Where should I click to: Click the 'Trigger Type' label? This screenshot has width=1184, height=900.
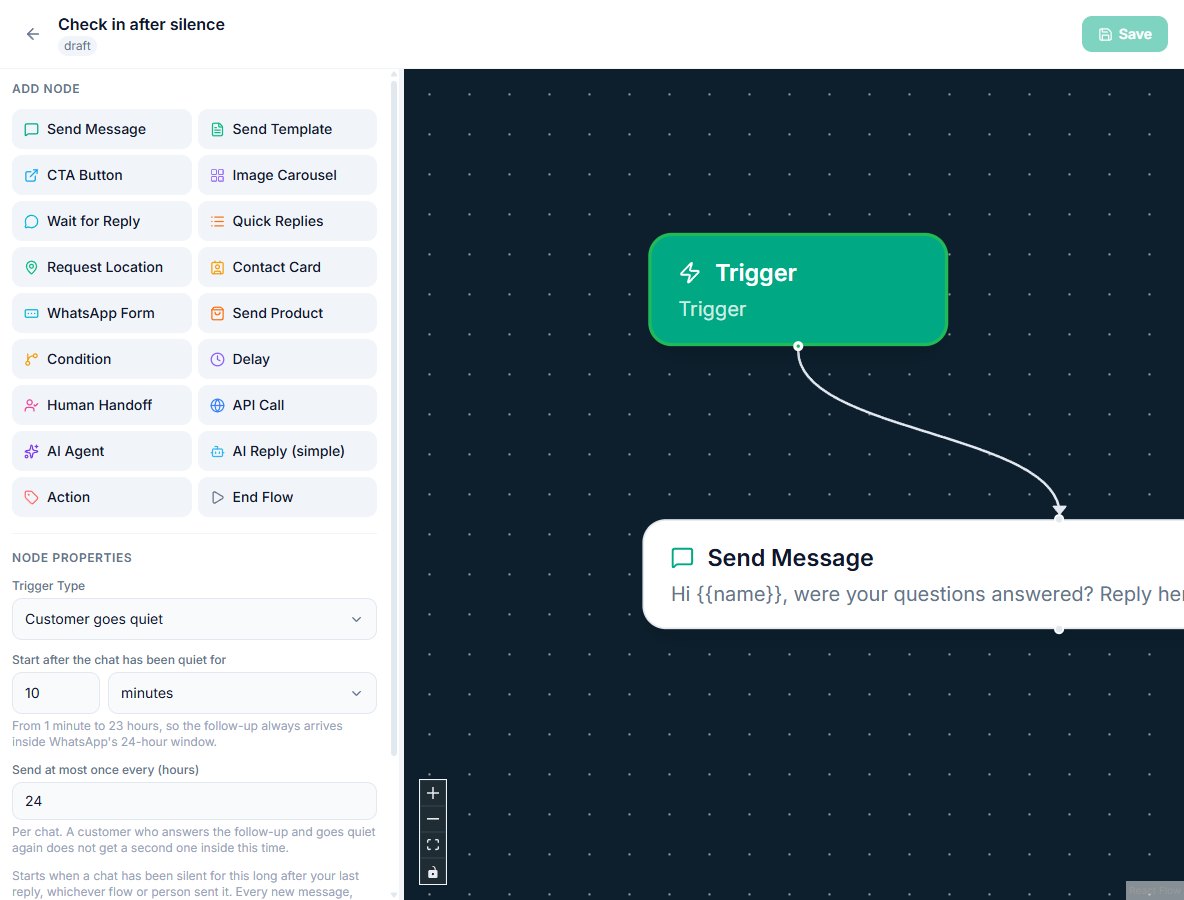[48, 586]
